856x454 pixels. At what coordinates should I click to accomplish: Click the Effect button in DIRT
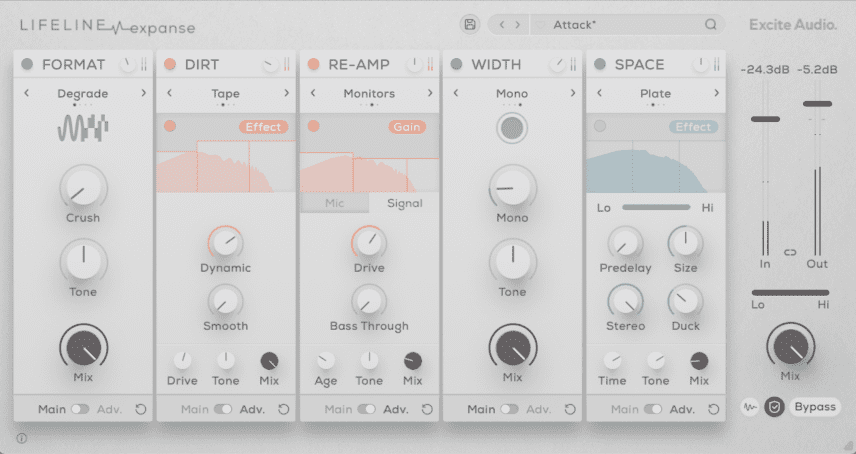coord(263,127)
